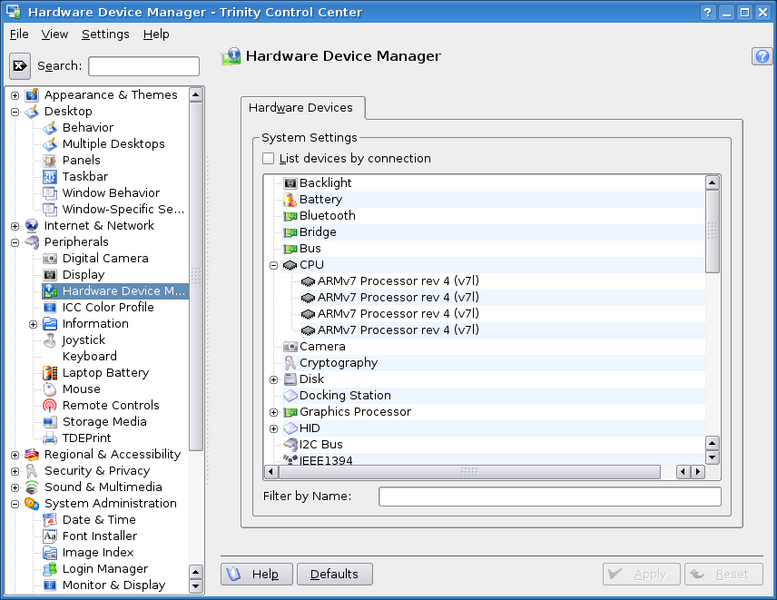Click the Behavior item icon
Image resolution: width=777 pixels, height=600 pixels.
(50, 127)
